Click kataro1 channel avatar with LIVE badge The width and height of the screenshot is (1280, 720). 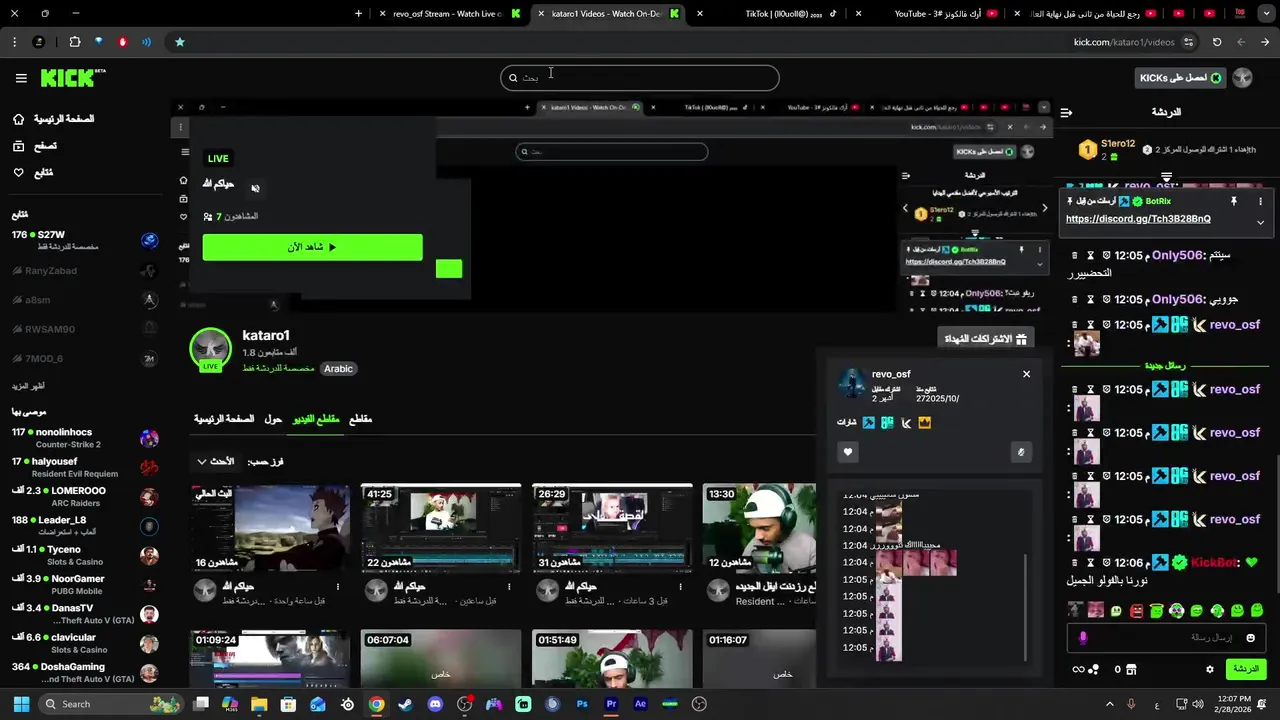click(210, 349)
